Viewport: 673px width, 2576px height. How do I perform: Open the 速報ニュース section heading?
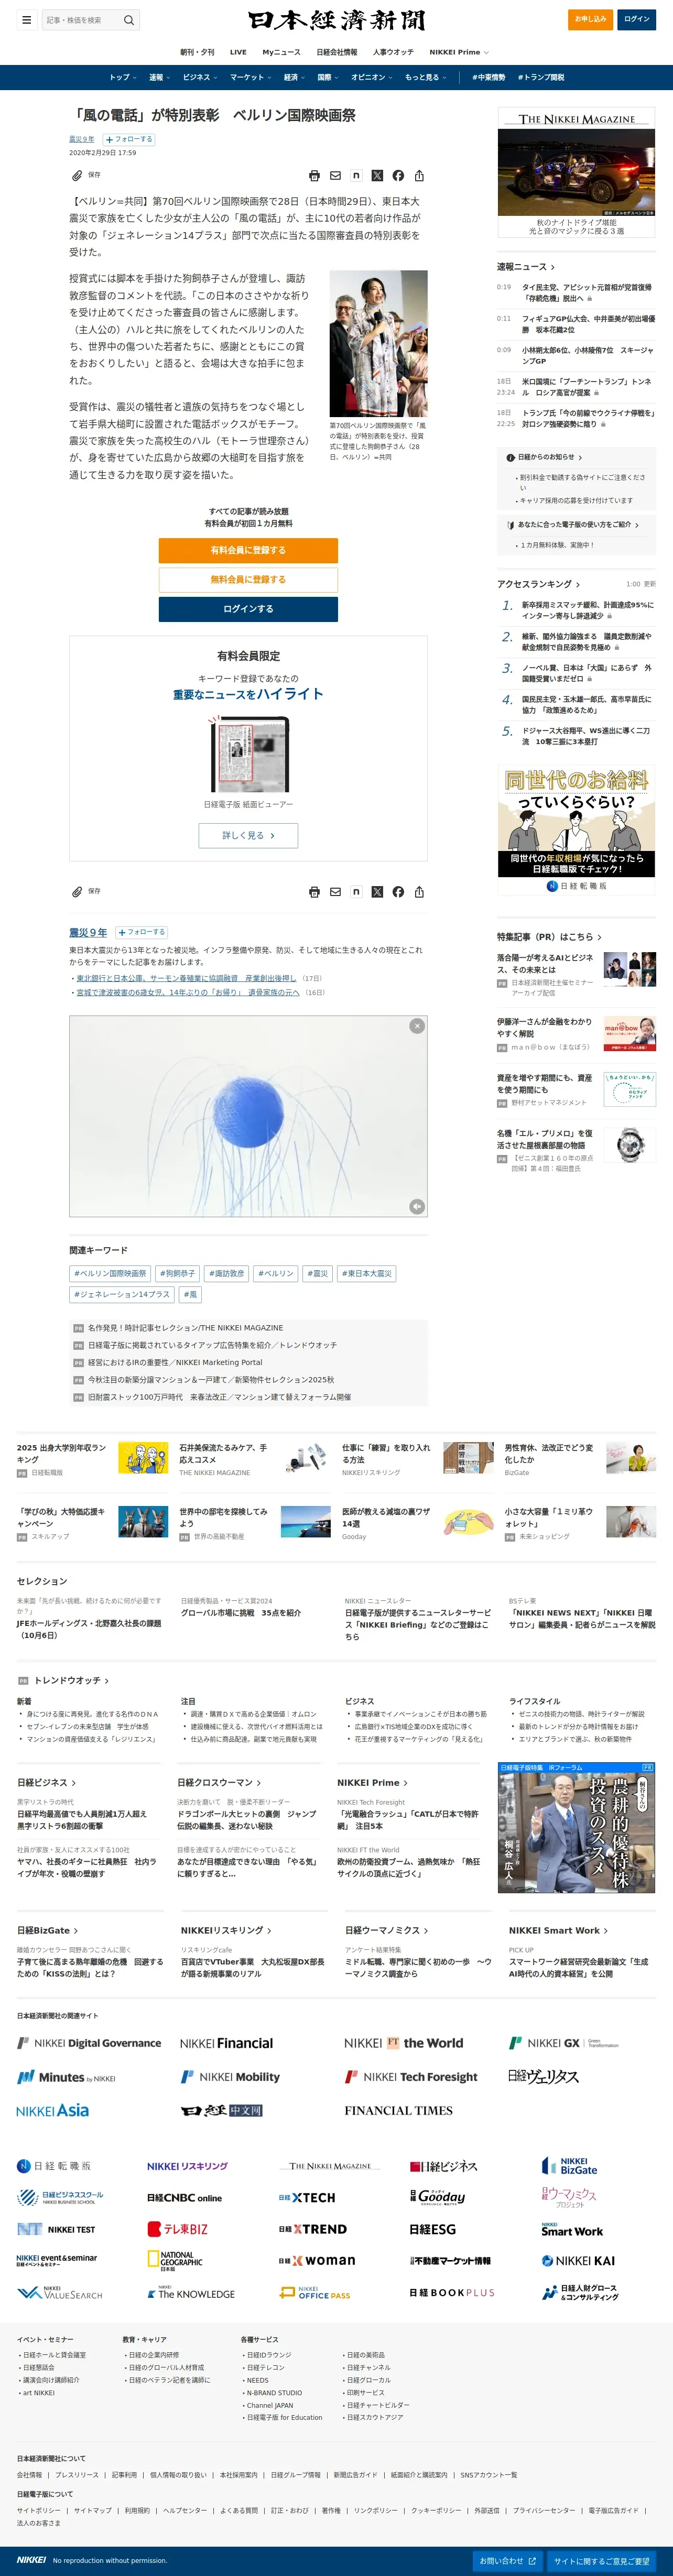[526, 267]
